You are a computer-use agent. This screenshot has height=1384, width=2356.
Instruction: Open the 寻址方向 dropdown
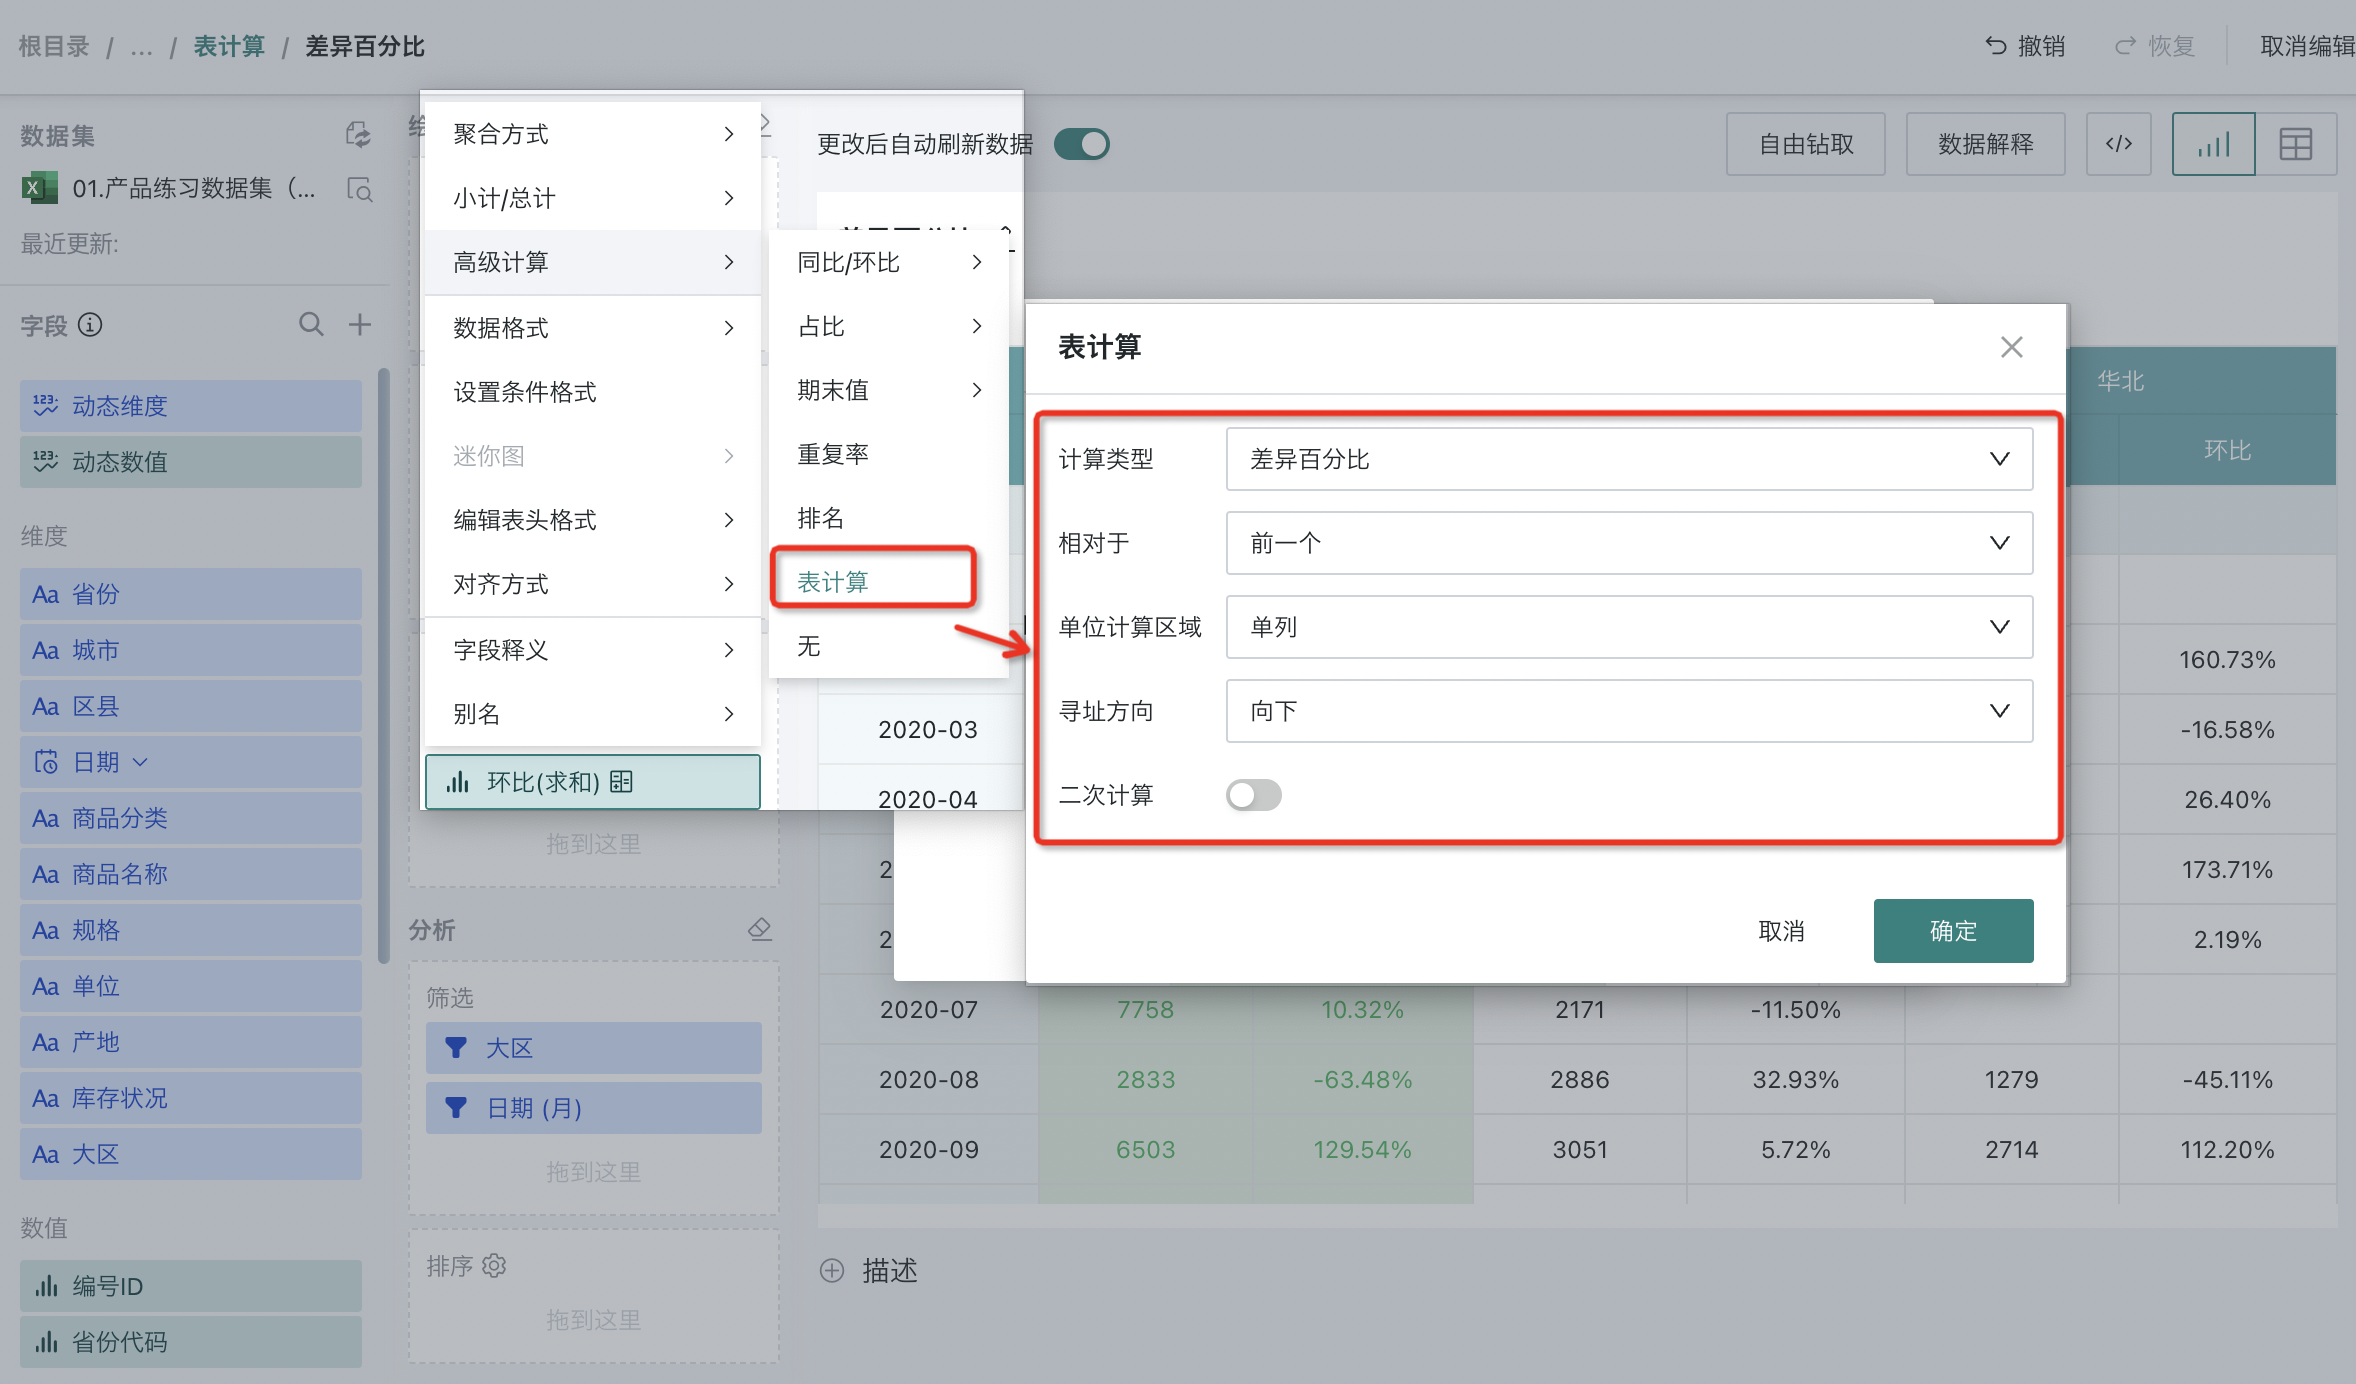pyautogui.click(x=1628, y=711)
